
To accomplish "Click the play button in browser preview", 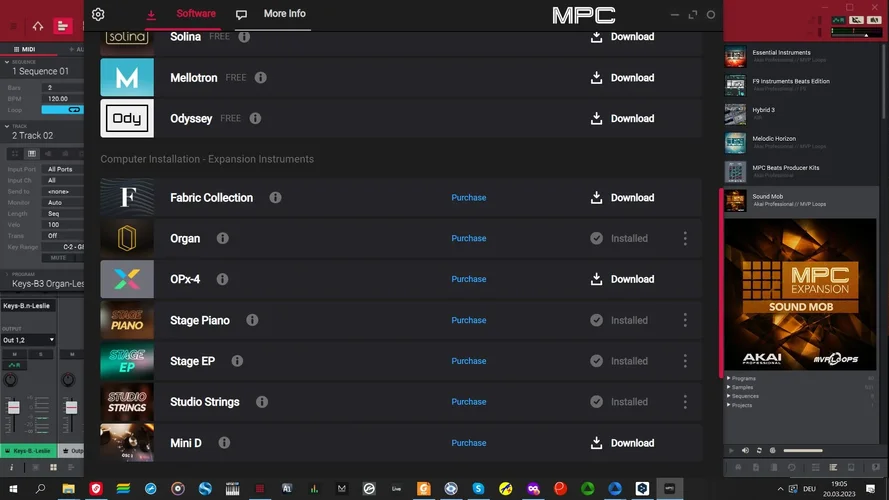I will click(731, 451).
